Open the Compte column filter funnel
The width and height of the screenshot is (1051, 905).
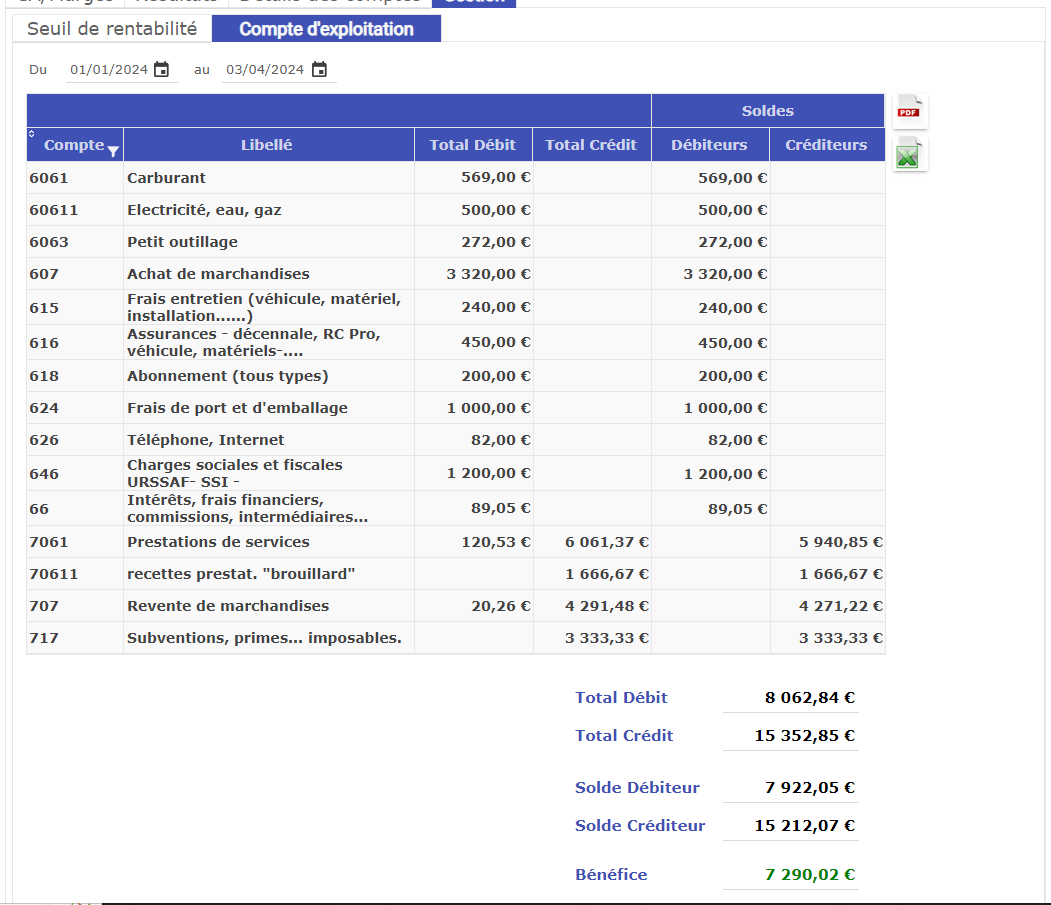click(113, 151)
